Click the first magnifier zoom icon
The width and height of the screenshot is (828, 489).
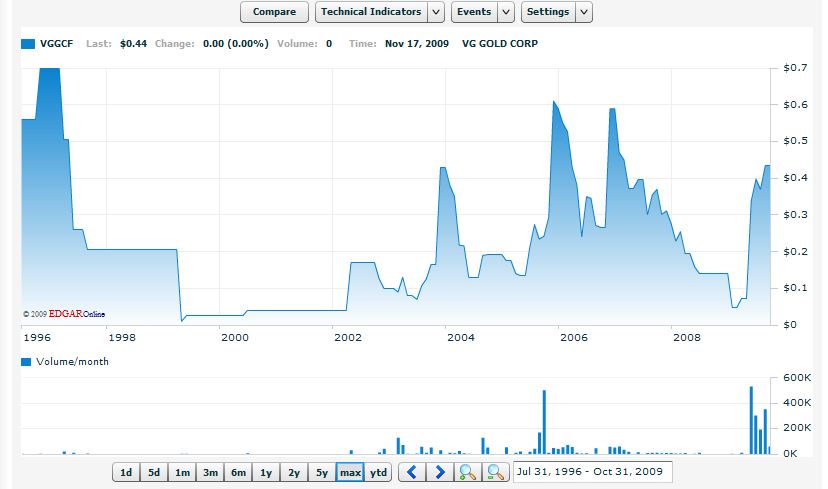pos(468,472)
